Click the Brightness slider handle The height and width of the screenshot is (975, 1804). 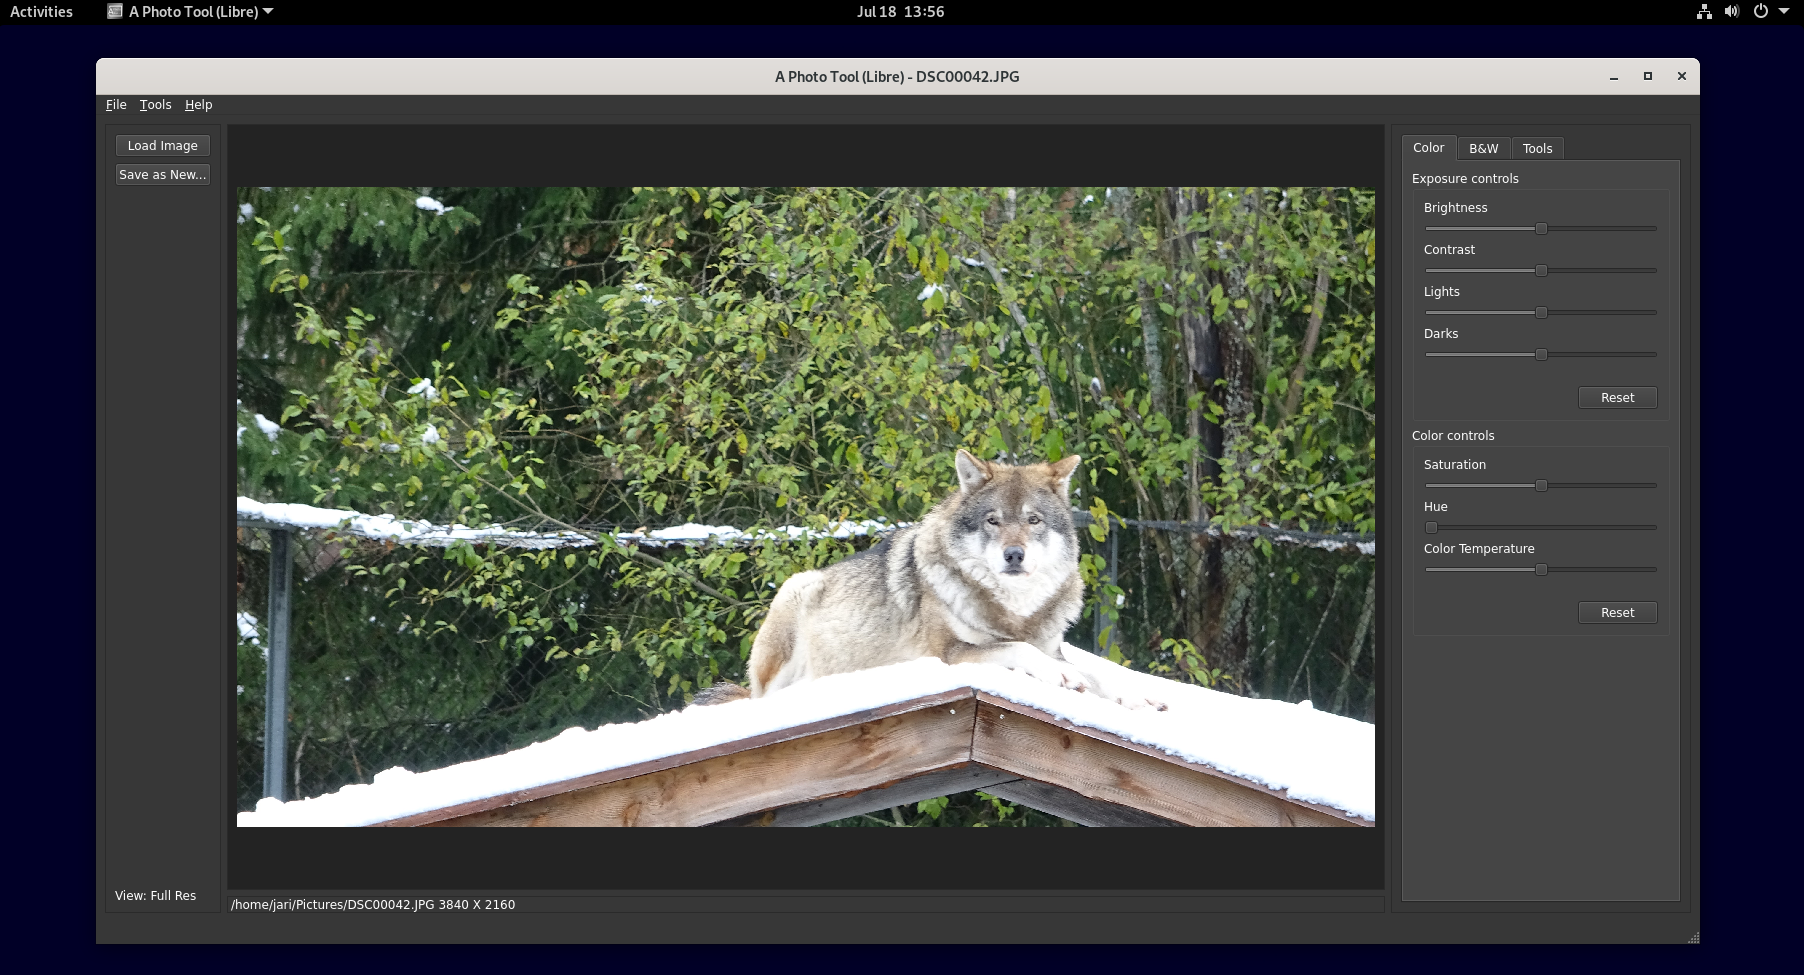click(1541, 229)
